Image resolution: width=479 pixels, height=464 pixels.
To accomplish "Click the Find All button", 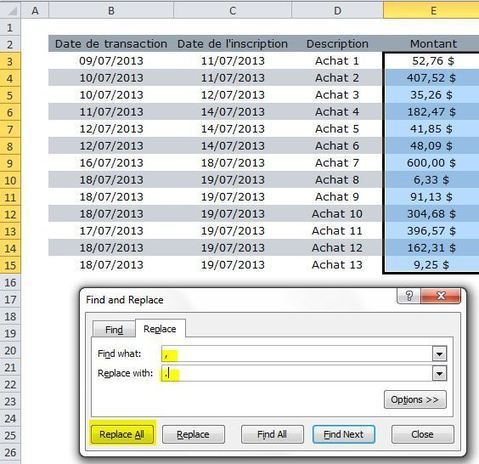I will tap(272, 434).
